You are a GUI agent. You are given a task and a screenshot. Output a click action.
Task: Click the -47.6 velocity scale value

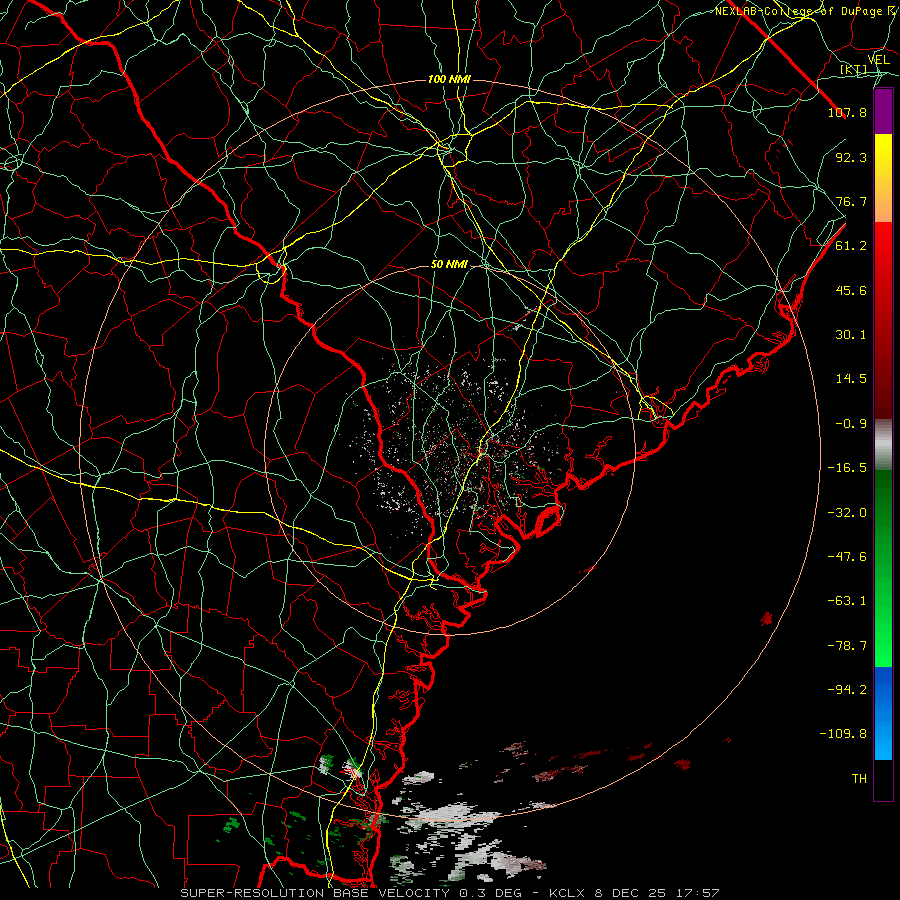(x=847, y=557)
